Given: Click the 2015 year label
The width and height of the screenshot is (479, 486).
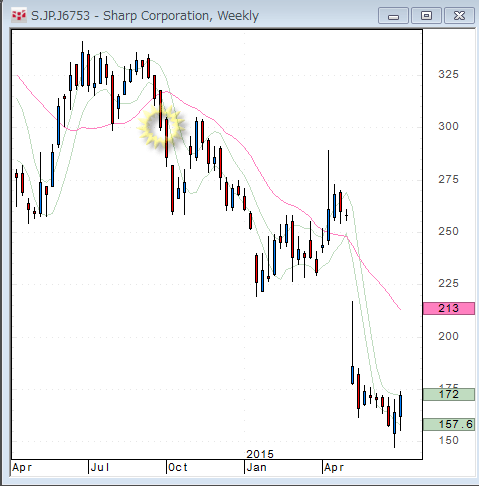Looking at the screenshot, I should [x=260, y=454].
